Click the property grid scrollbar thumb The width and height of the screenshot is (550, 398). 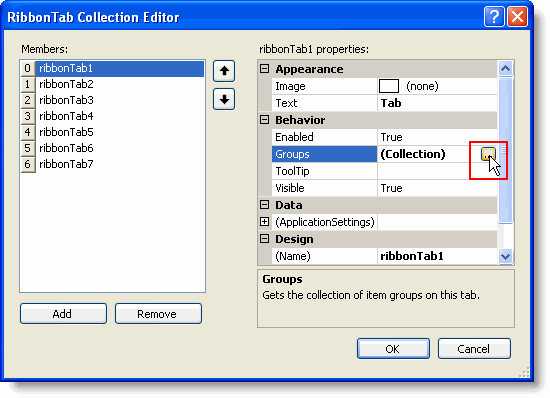(505, 150)
